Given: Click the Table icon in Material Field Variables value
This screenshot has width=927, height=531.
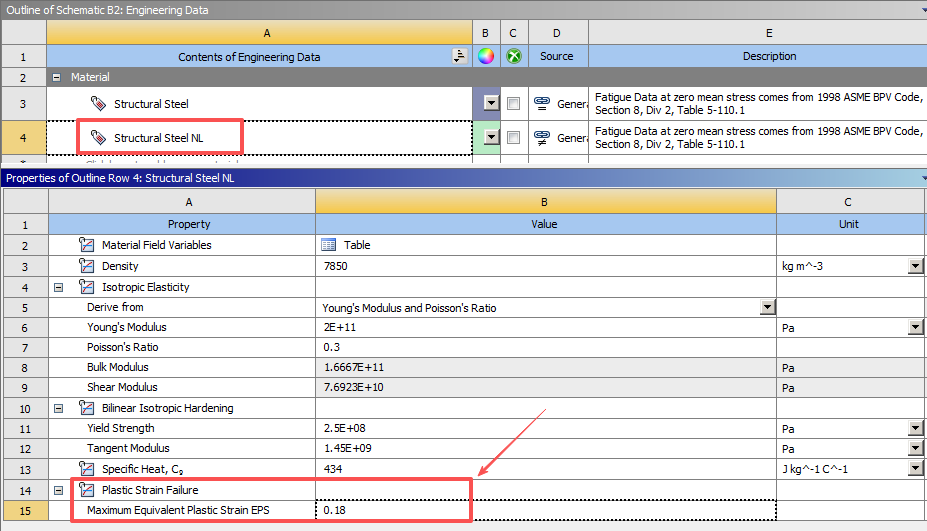Looking at the screenshot, I should pos(329,245).
